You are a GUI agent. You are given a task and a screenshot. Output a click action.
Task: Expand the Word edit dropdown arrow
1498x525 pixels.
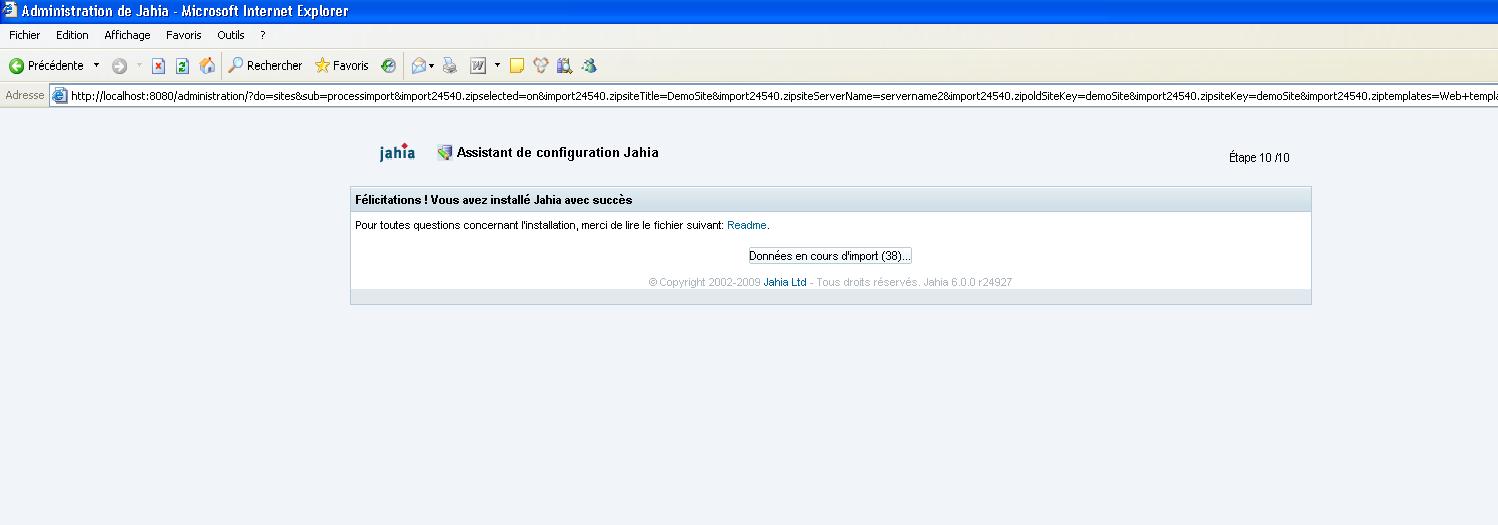pos(497,66)
